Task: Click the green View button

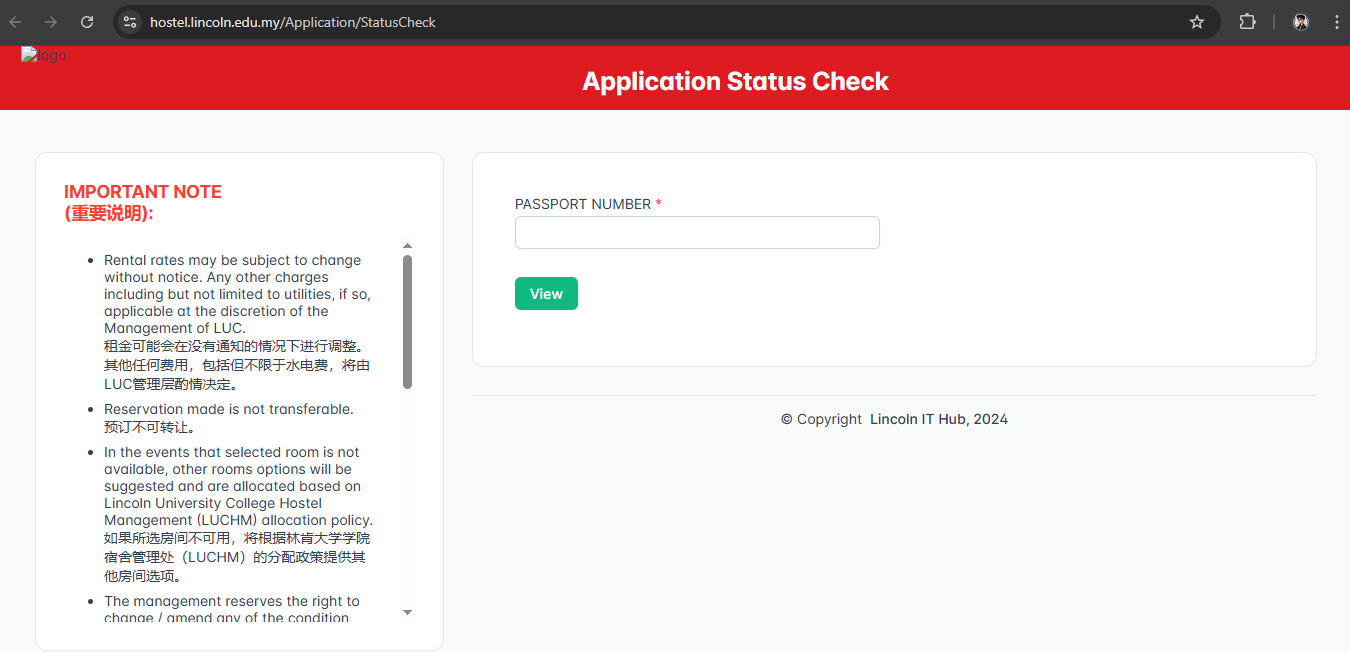Action: (546, 294)
